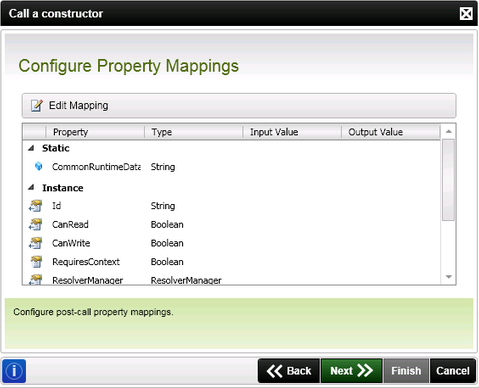Viewport: 479px width, 388px height.
Task: Click the property icon next to ResolverManager
Action: 36,279
